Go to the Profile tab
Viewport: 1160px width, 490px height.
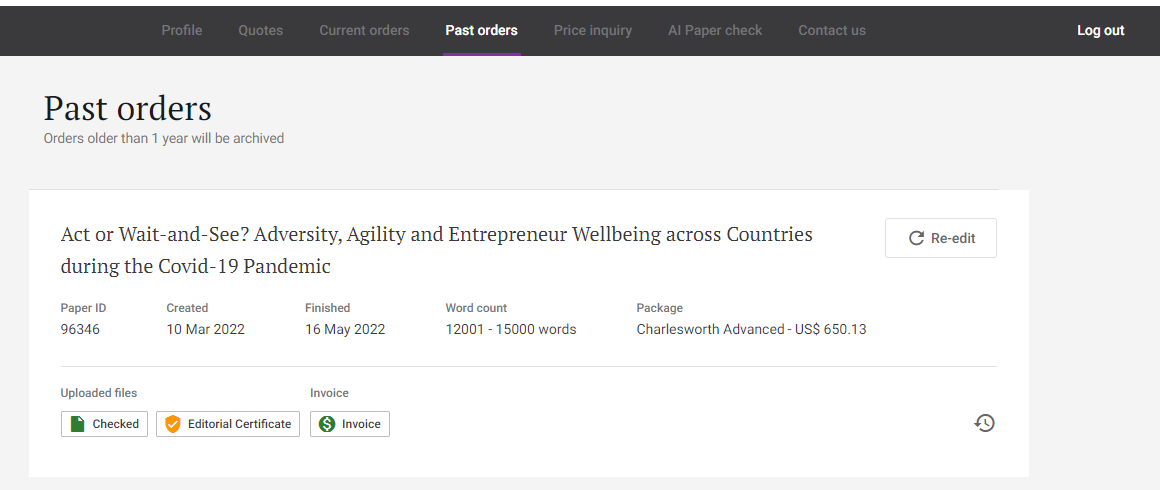tap(182, 30)
